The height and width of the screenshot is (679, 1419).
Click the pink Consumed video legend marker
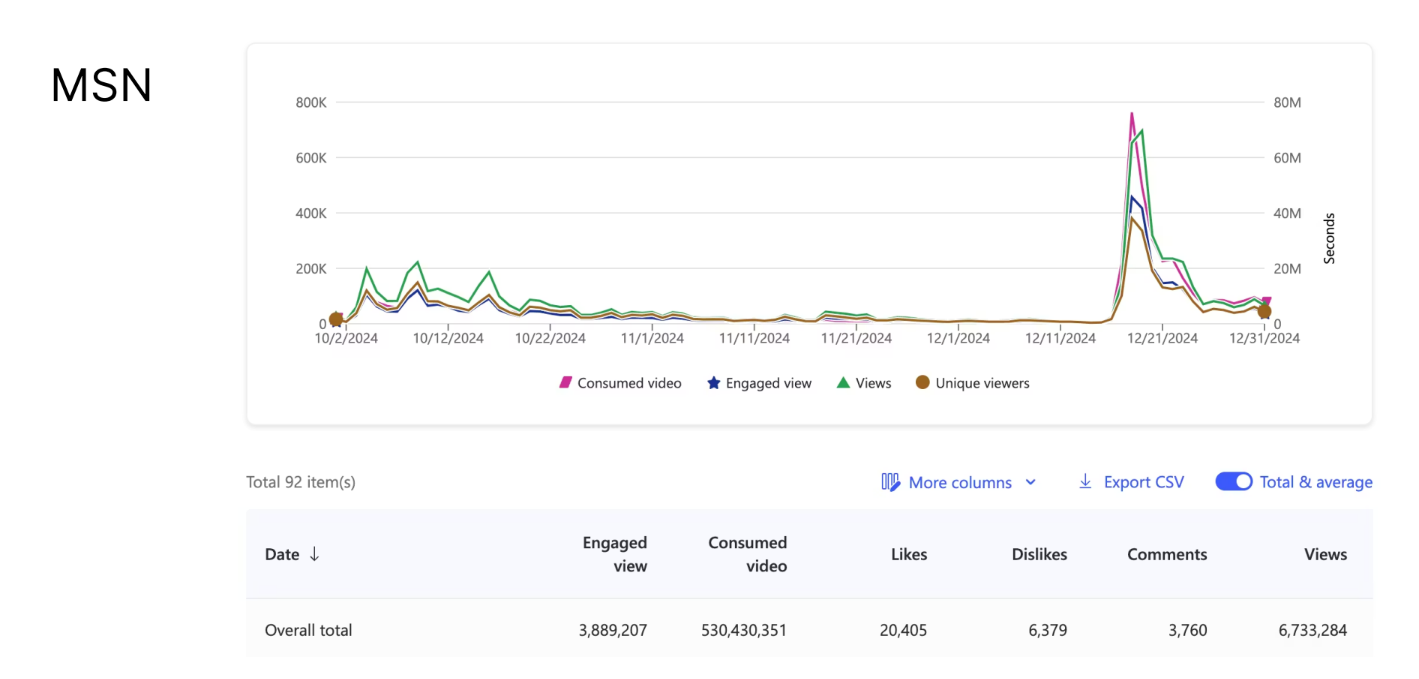click(x=565, y=383)
